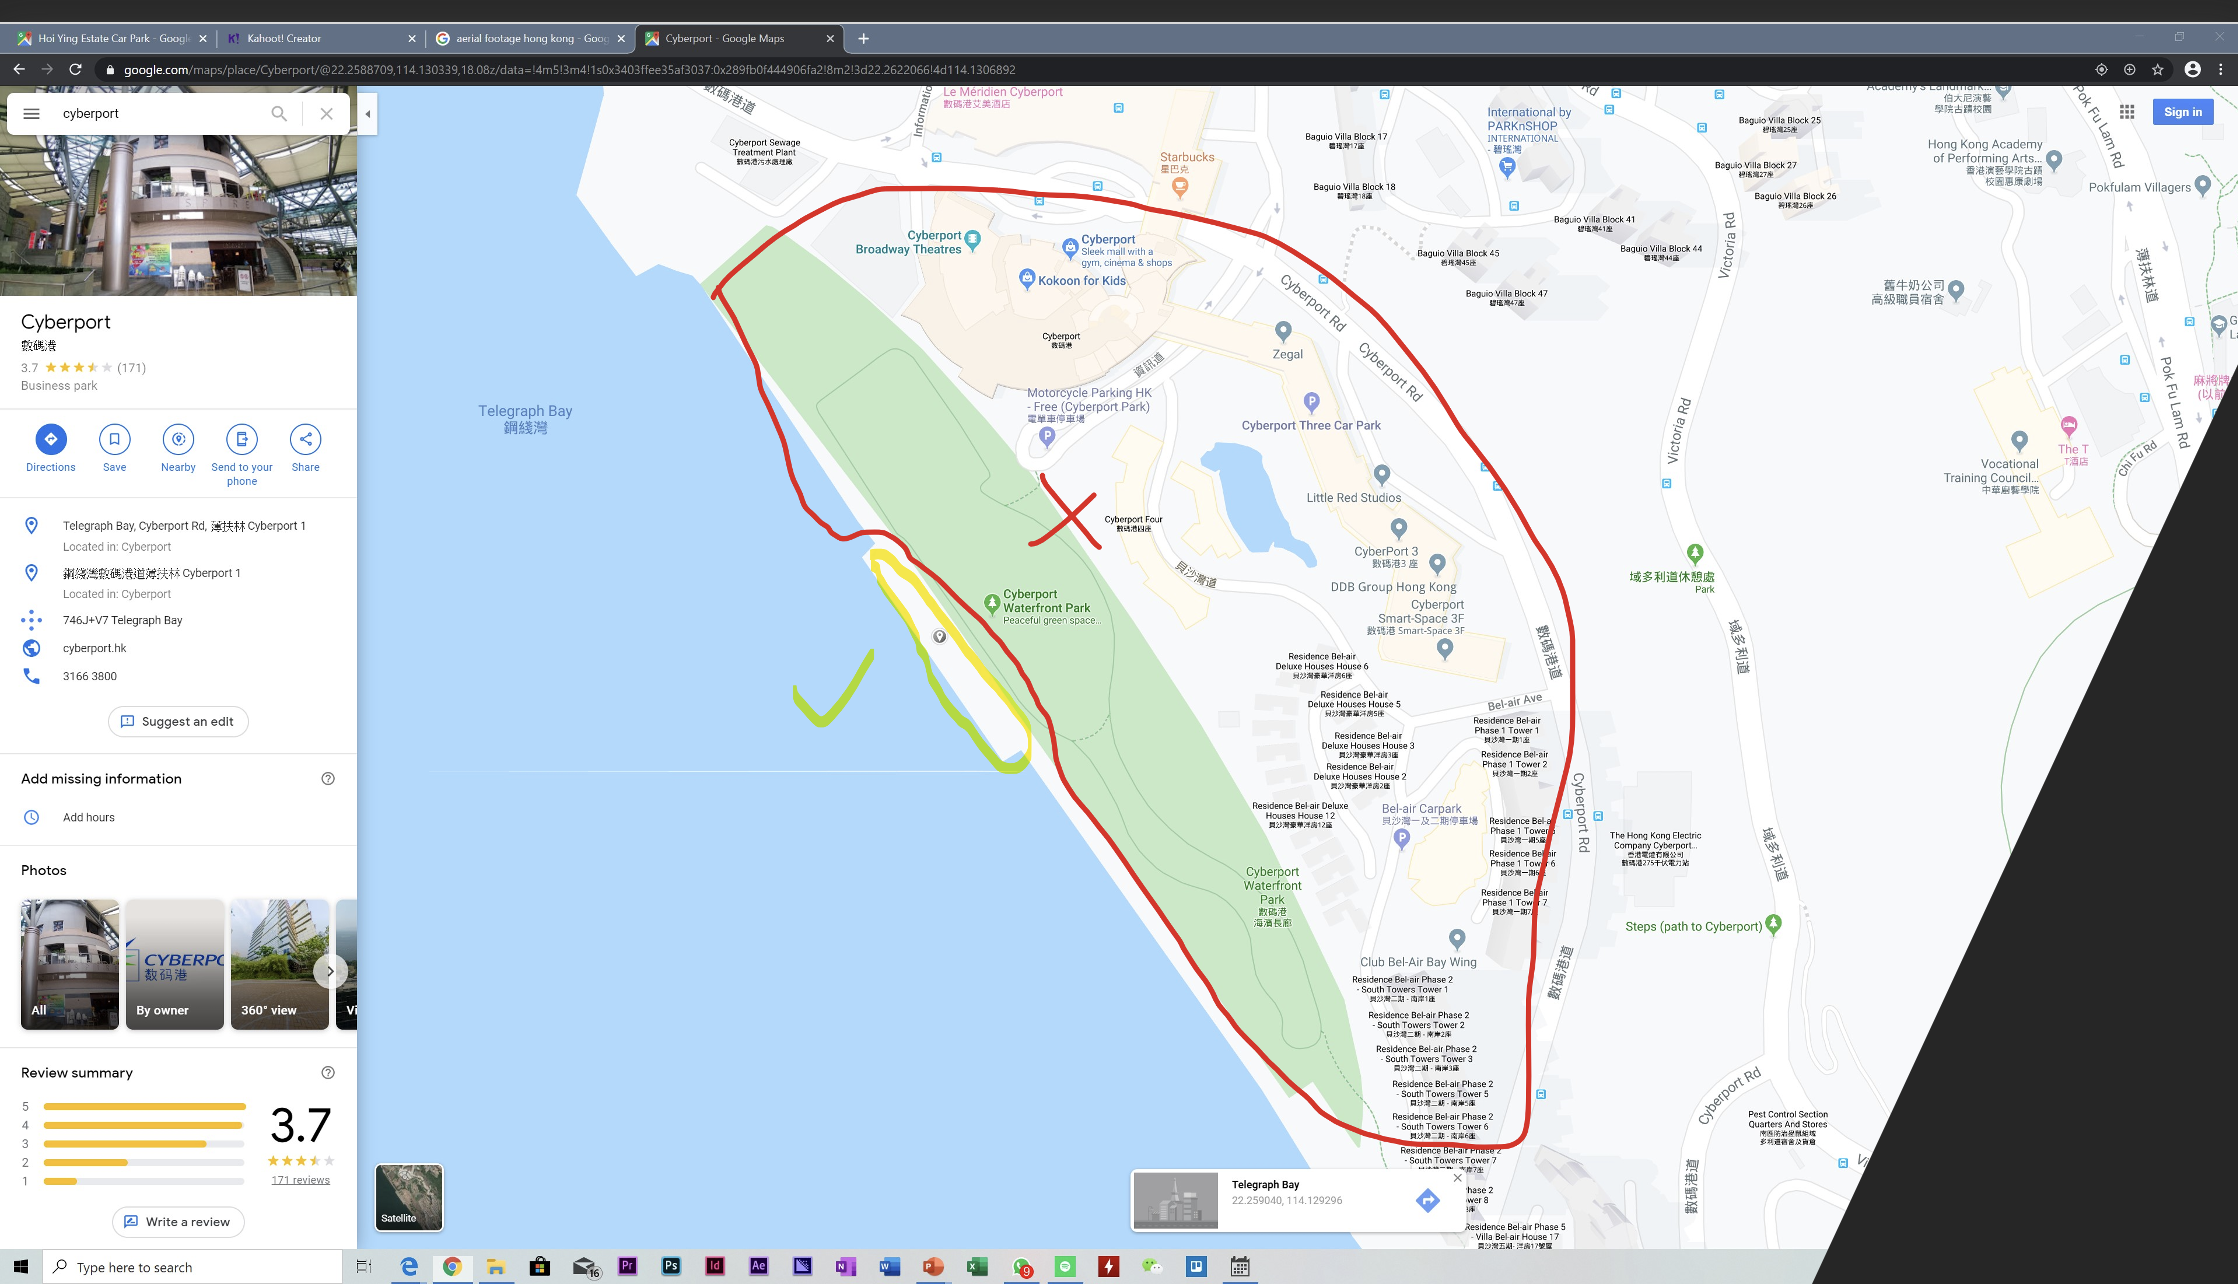
Task: Click the Windows taskbar search box
Action: coord(192,1267)
